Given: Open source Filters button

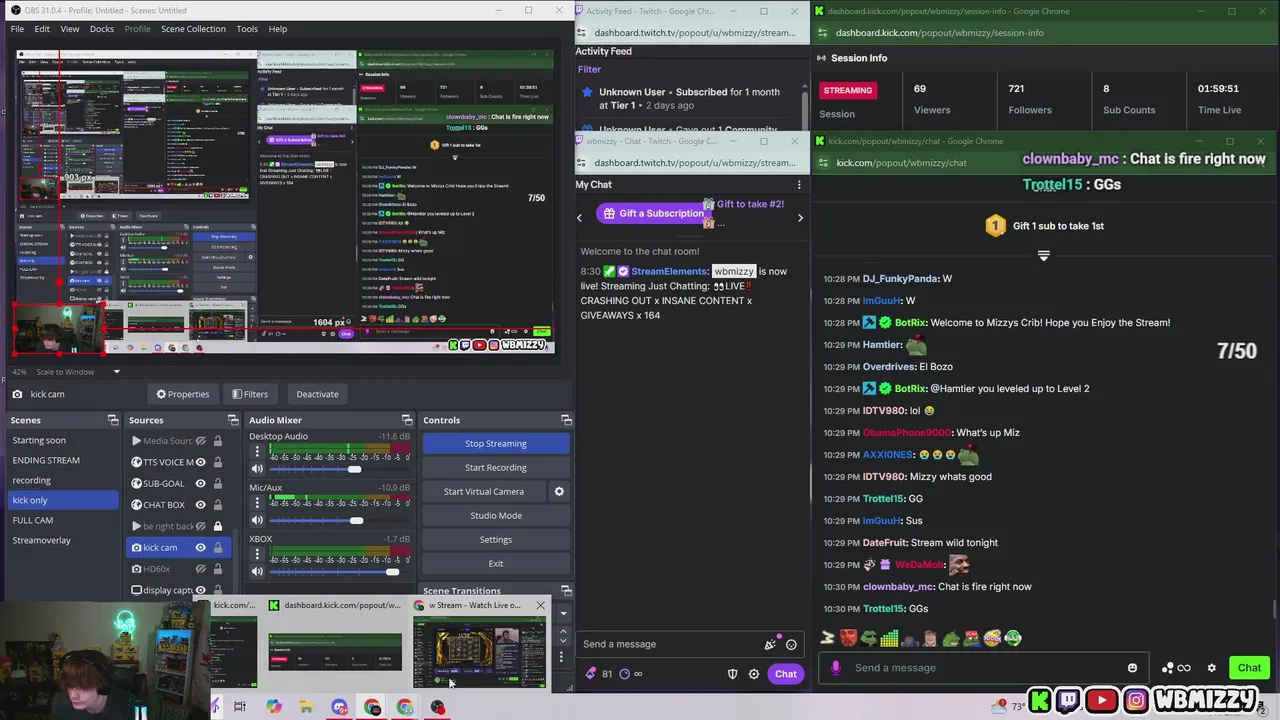Looking at the screenshot, I should (x=249, y=394).
